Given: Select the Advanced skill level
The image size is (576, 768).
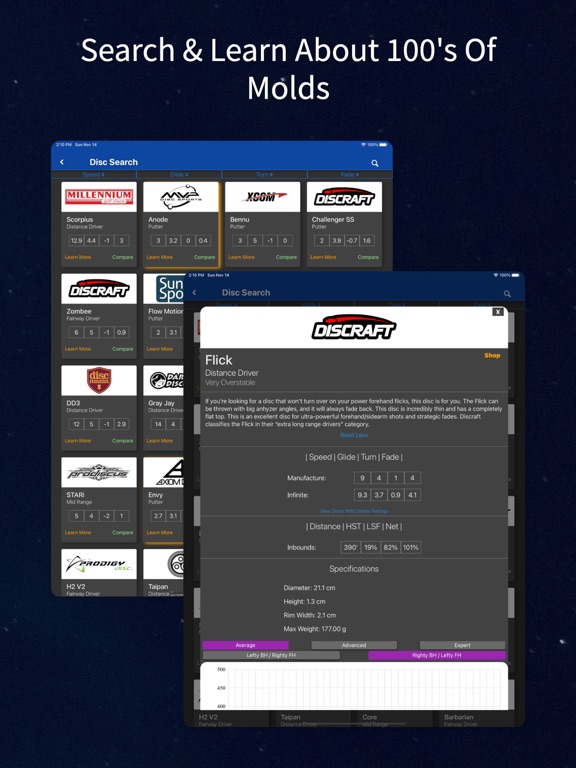Looking at the screenshot, I should click(354, 645).
